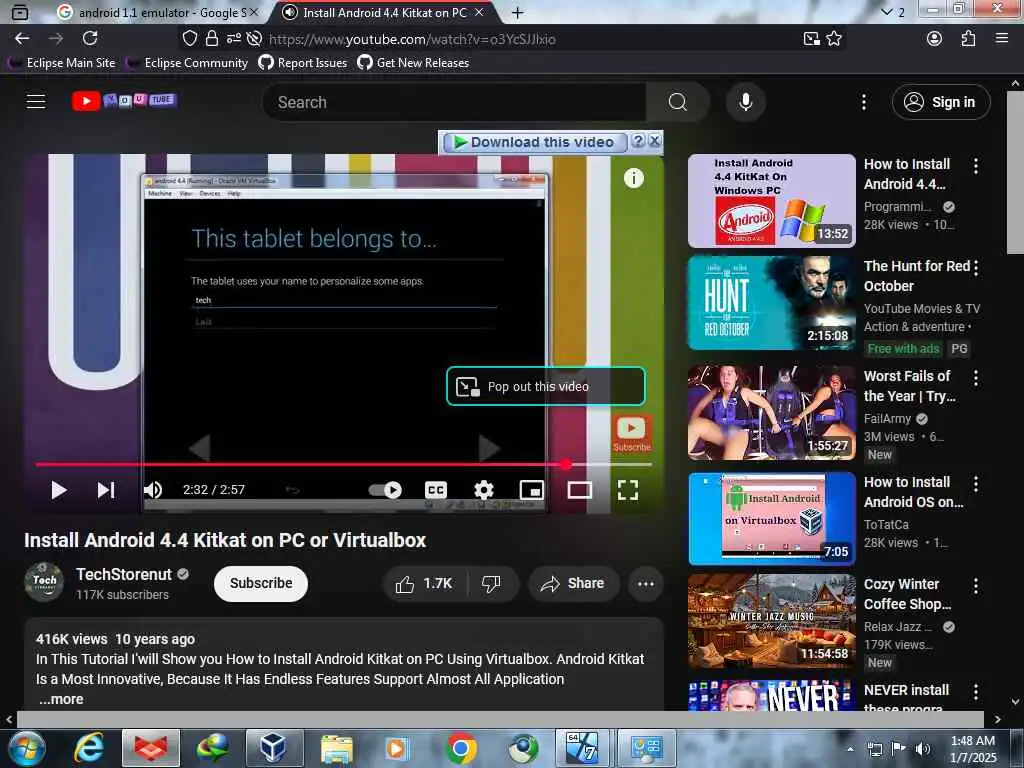Toggle closed captions CC button
The image size is (1024, 768).
click(x=436, y=490)
